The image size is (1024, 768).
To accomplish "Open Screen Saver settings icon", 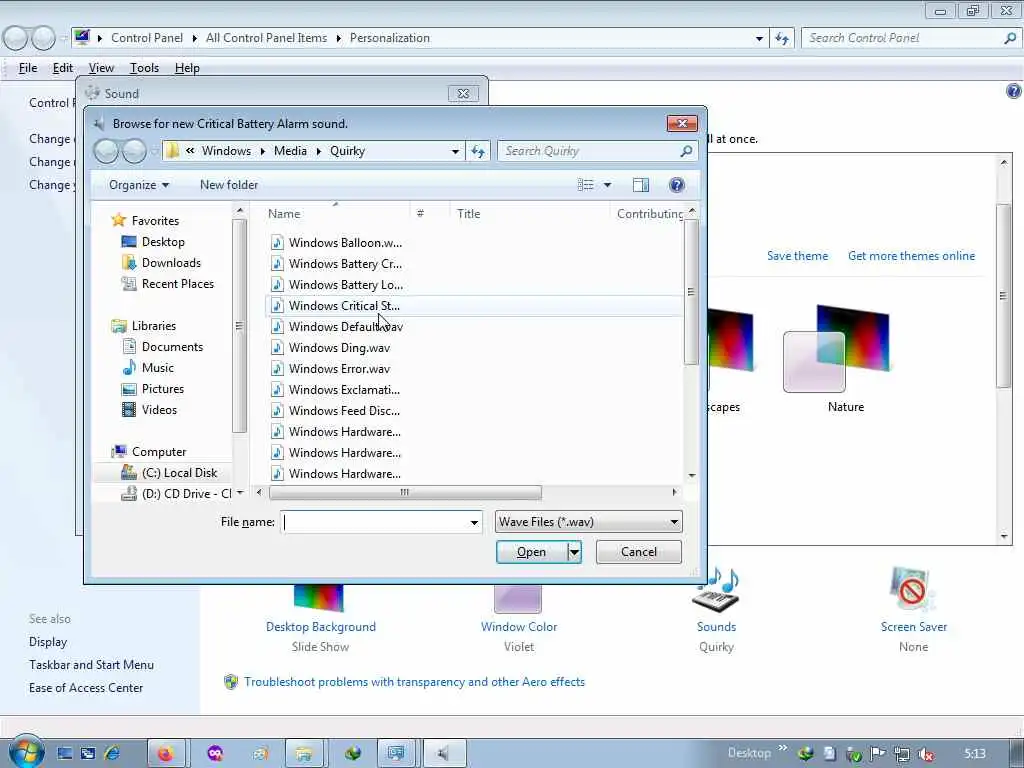I will tap(913, 590).
